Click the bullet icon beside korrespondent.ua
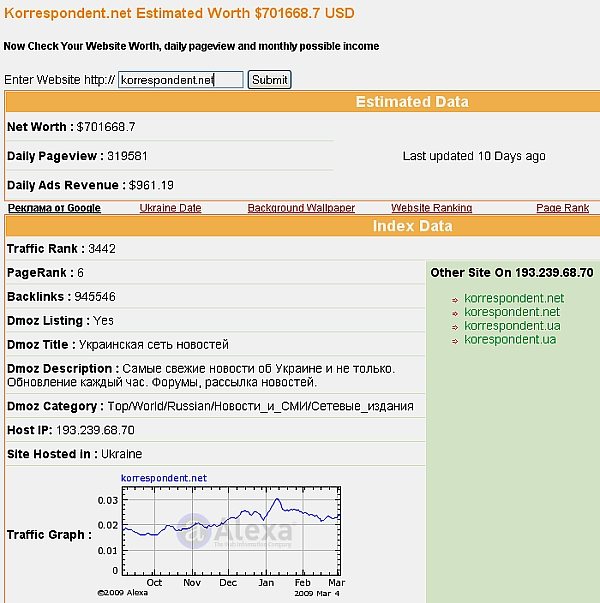 454,326
